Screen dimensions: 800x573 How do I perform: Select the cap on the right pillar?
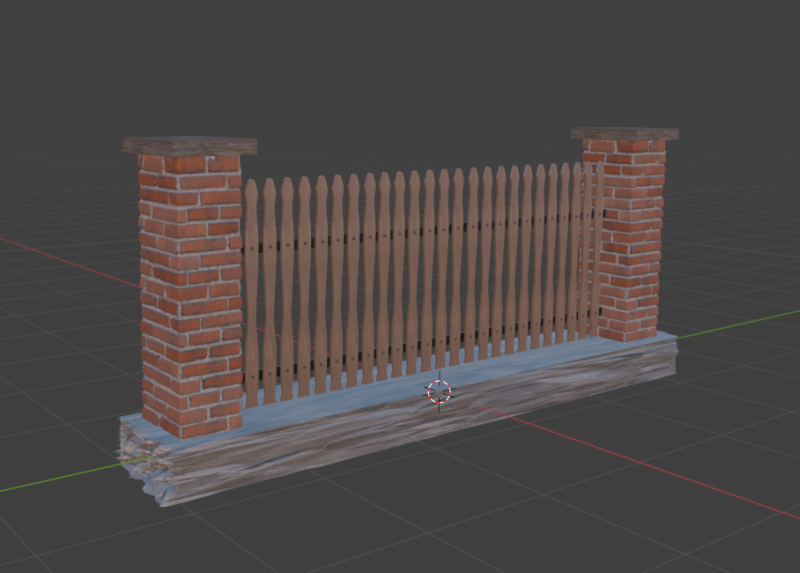pos(625,134)
